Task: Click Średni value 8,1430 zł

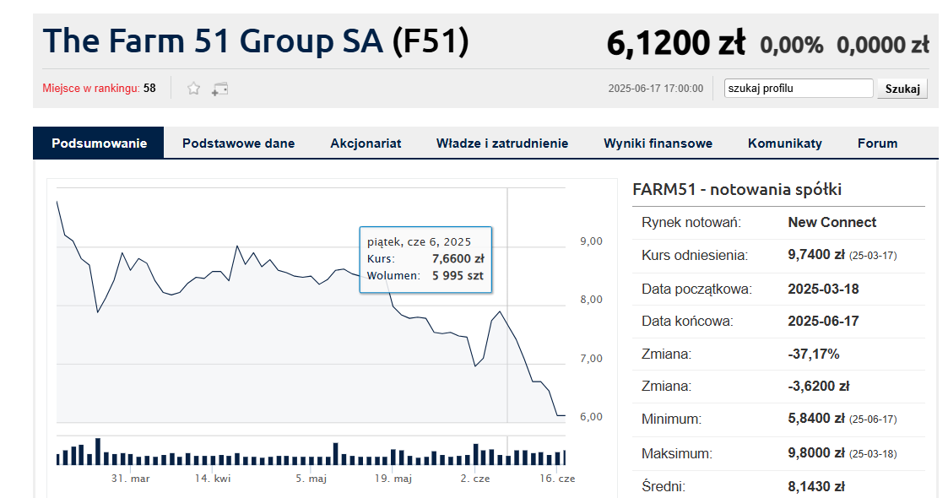Action: point(816,486)
